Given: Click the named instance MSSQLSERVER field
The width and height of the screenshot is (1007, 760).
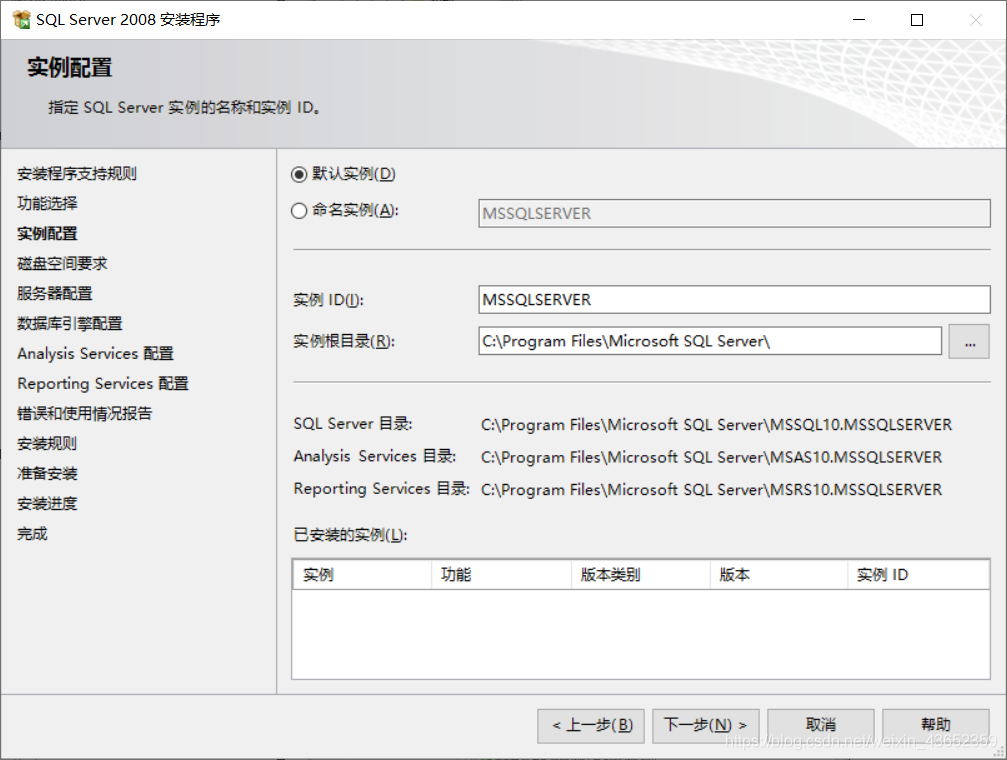Looking at the screenshot, I should (x=734, y=213).
